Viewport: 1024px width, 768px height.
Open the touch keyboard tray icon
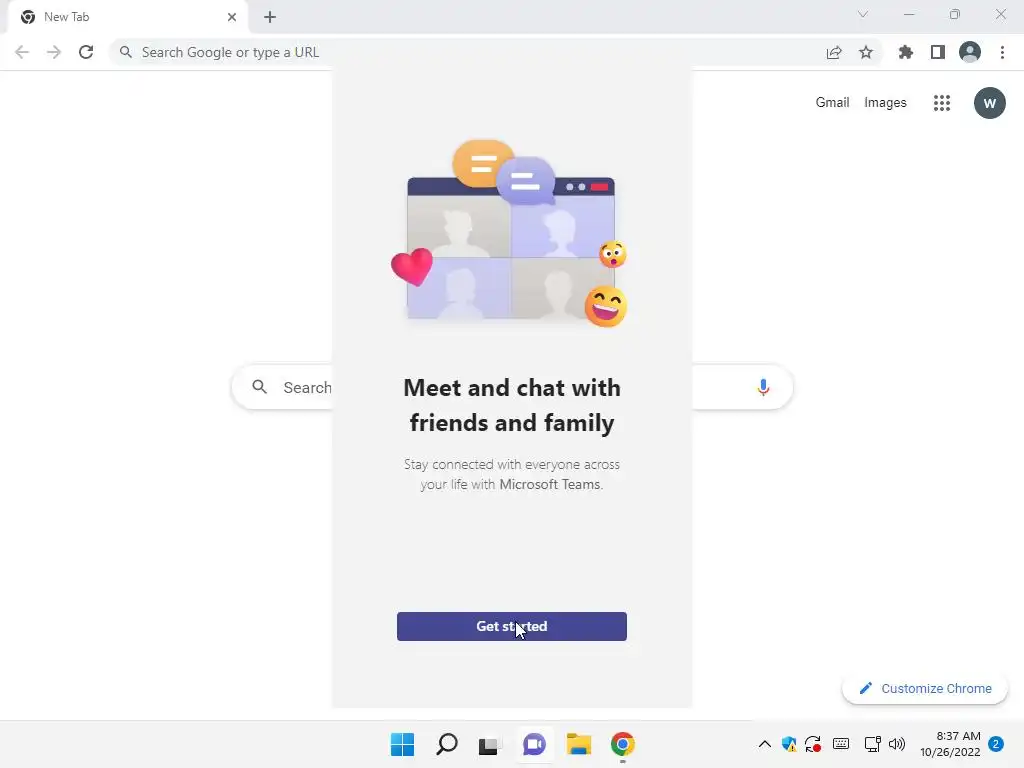[841, 744]
